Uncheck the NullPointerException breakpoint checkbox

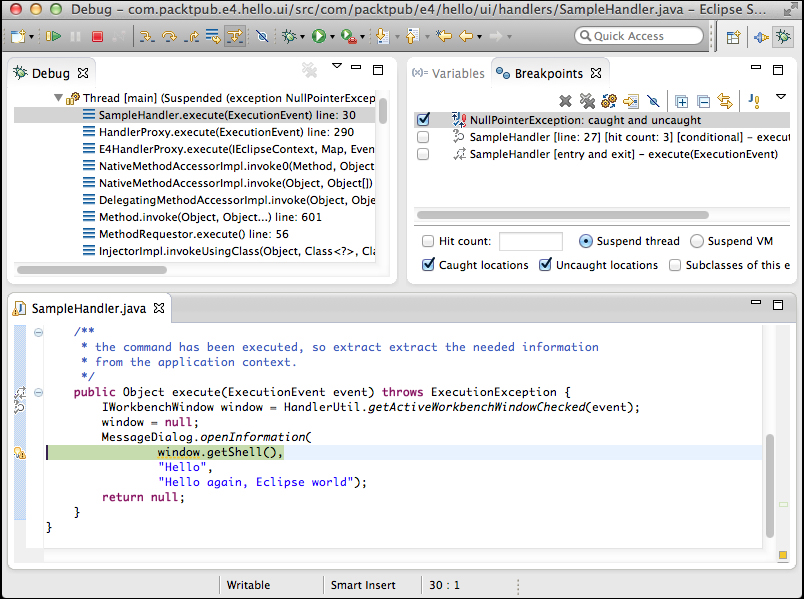tap(423, 120)
